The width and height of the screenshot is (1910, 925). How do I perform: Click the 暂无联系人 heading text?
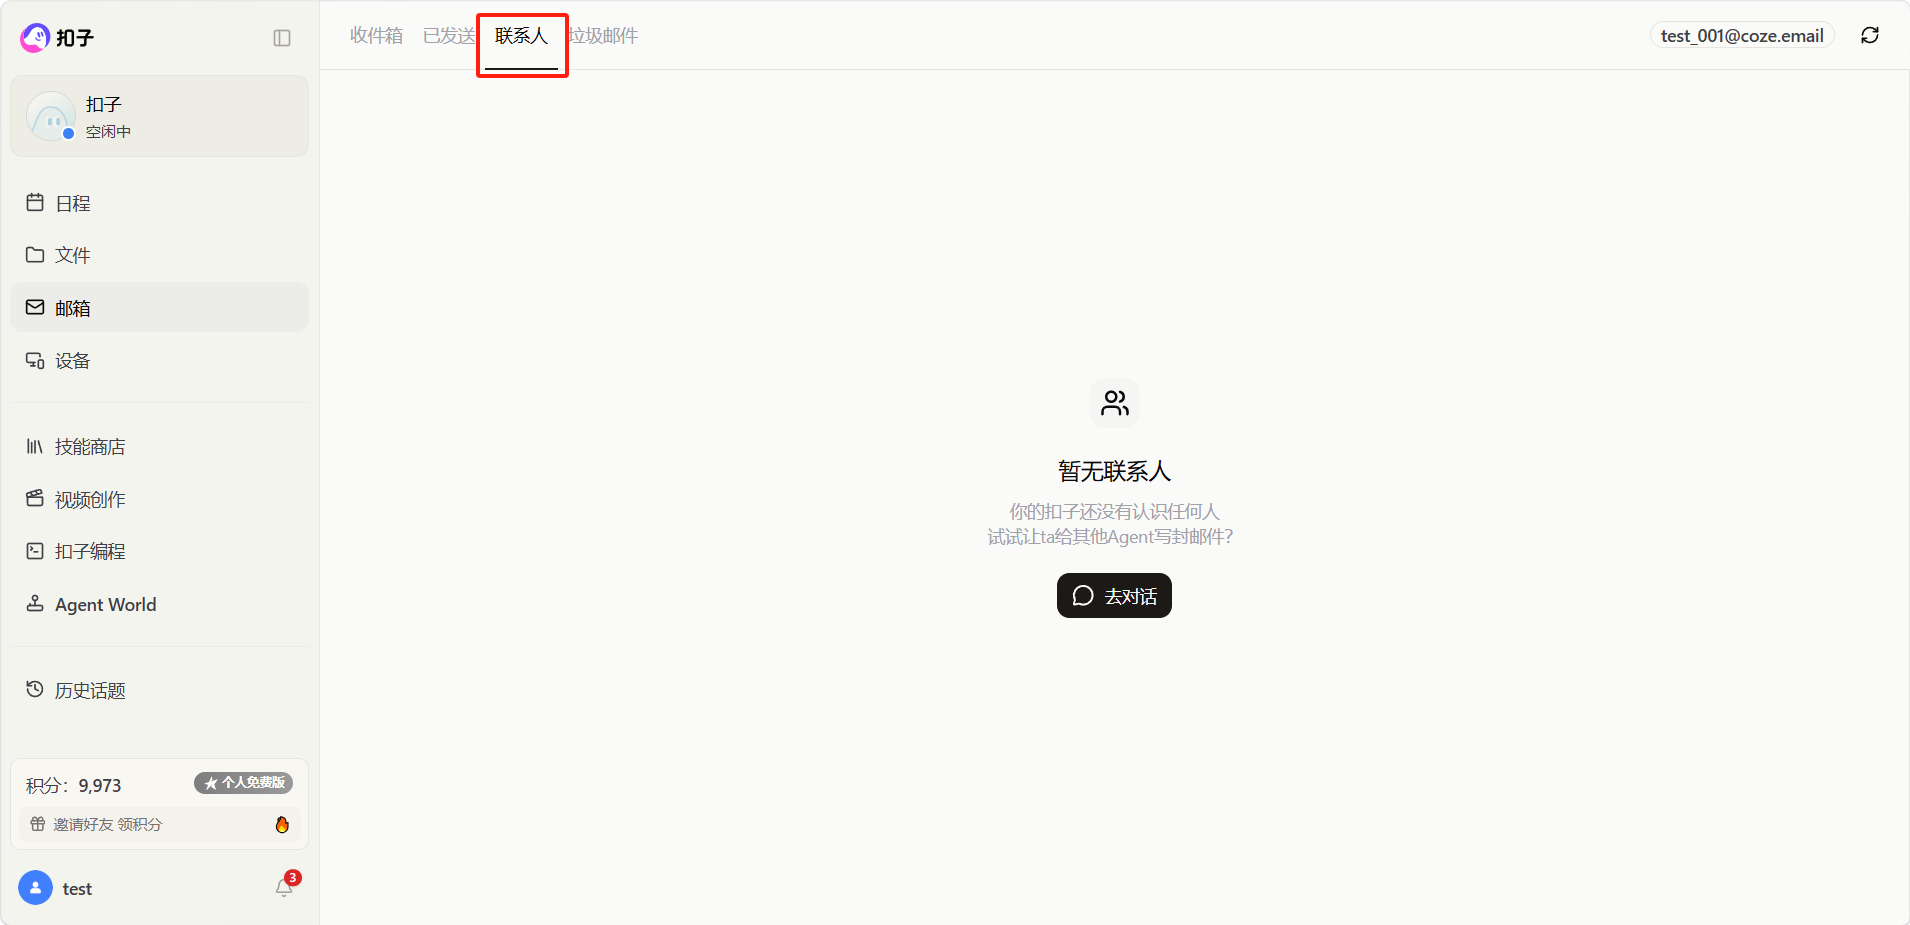pyautogui.click(x=1114, y=471)
